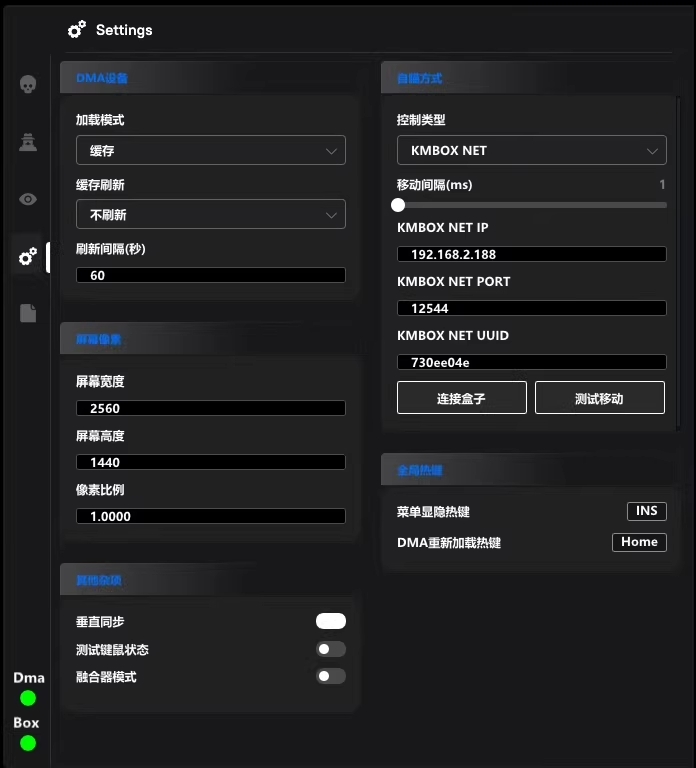Turn on the 融合器模式 switch

pyautogui.click(x=330, y=676)
